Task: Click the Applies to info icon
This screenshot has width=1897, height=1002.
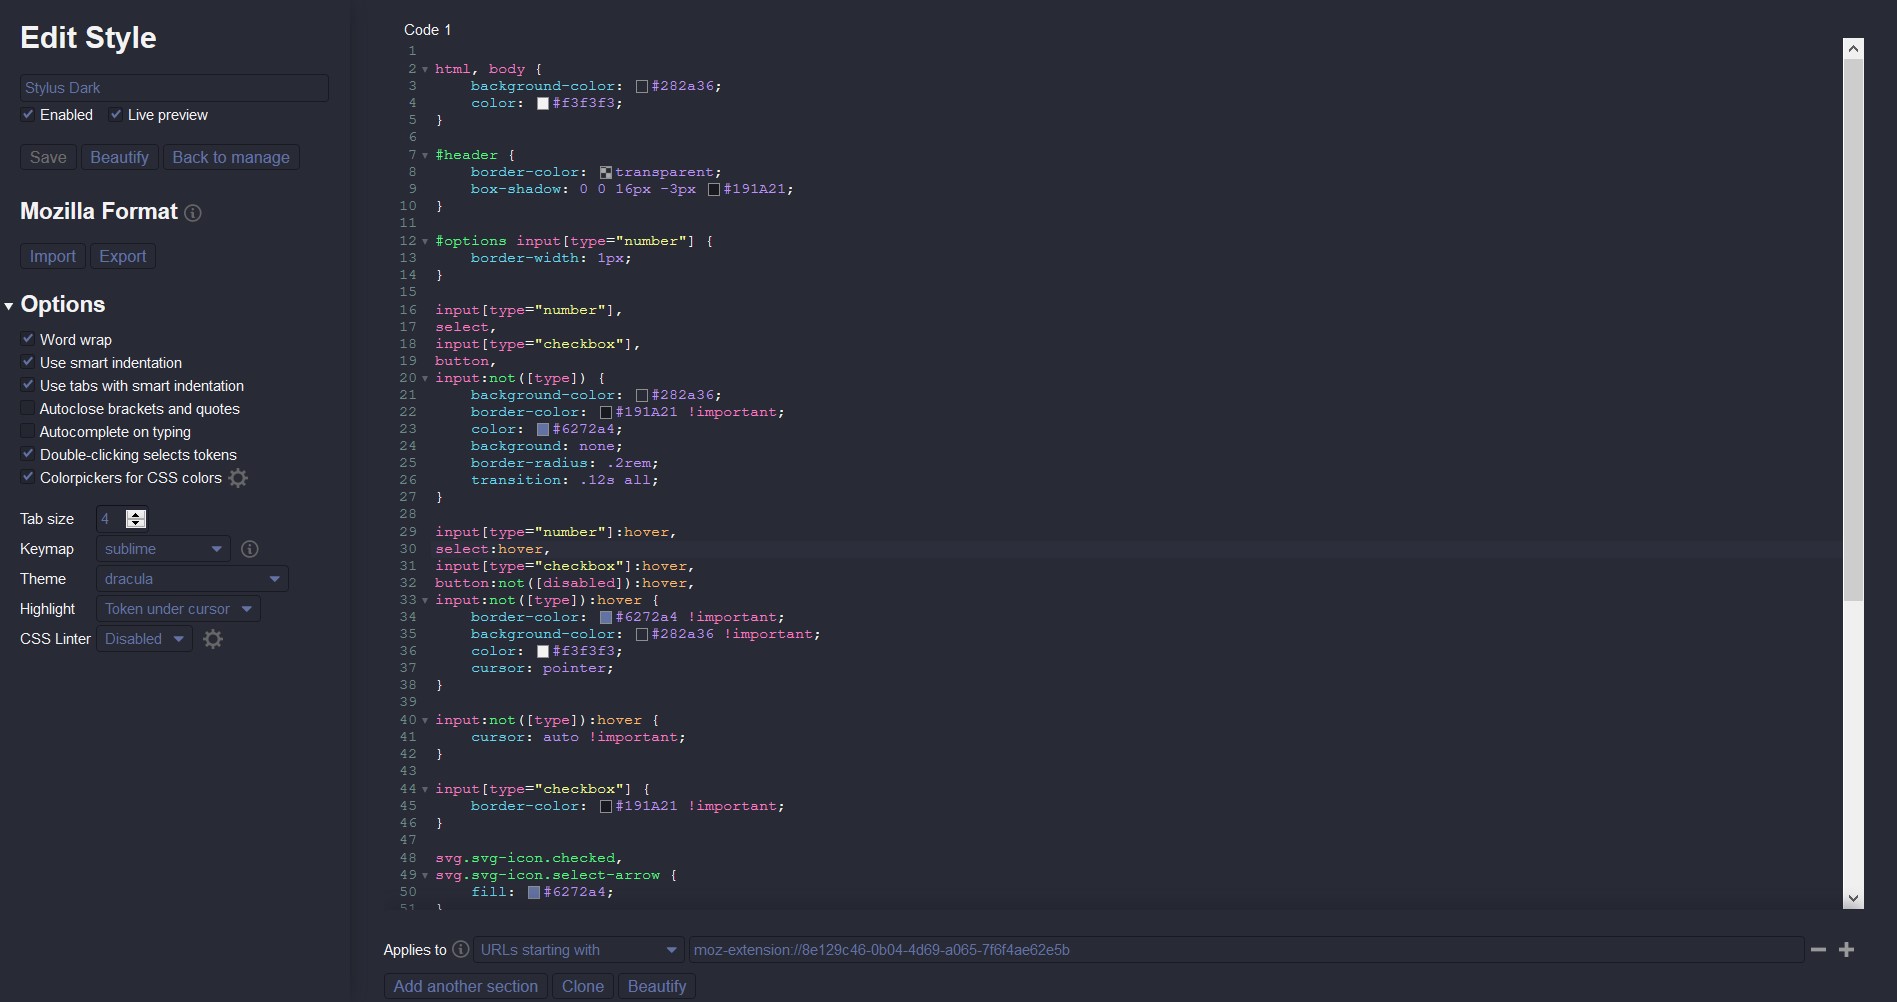Action: point(460,950)
